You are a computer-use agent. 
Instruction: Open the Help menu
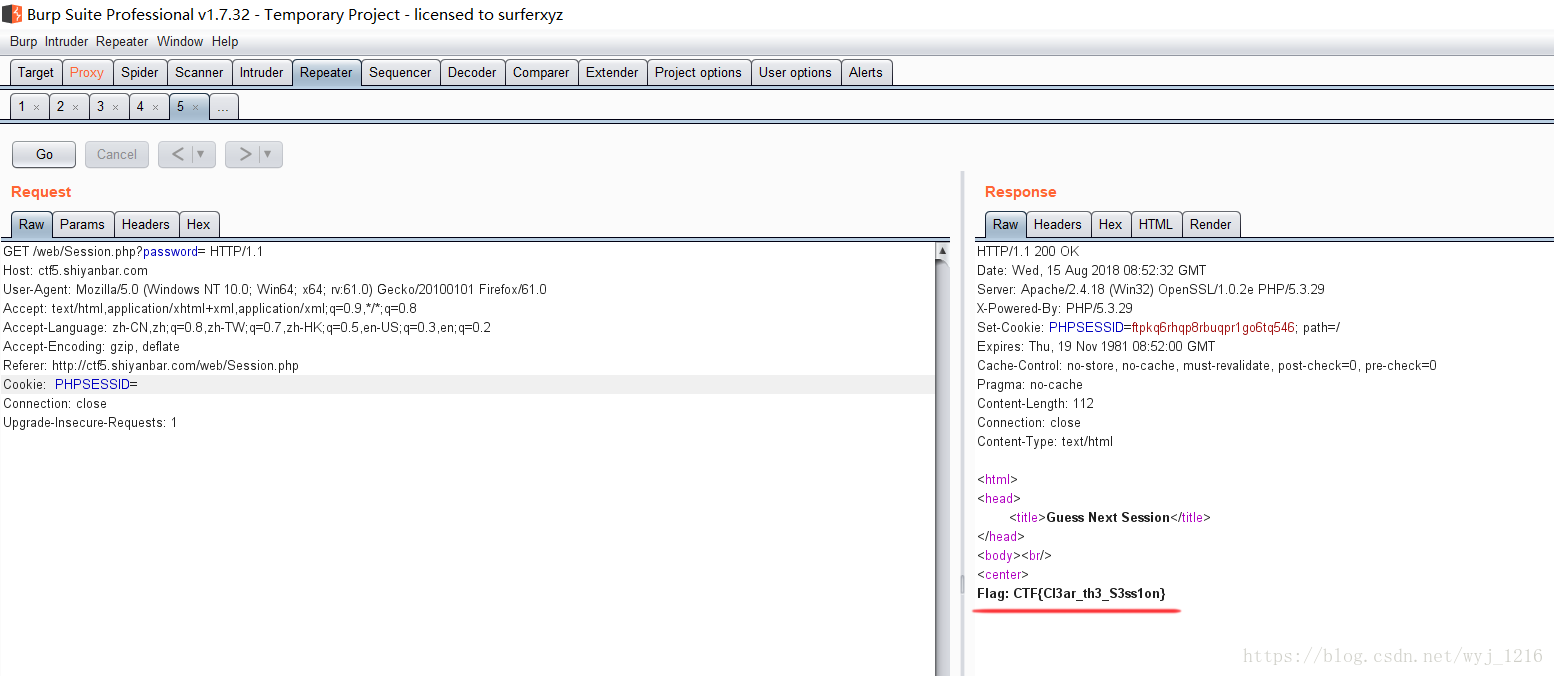225,41
